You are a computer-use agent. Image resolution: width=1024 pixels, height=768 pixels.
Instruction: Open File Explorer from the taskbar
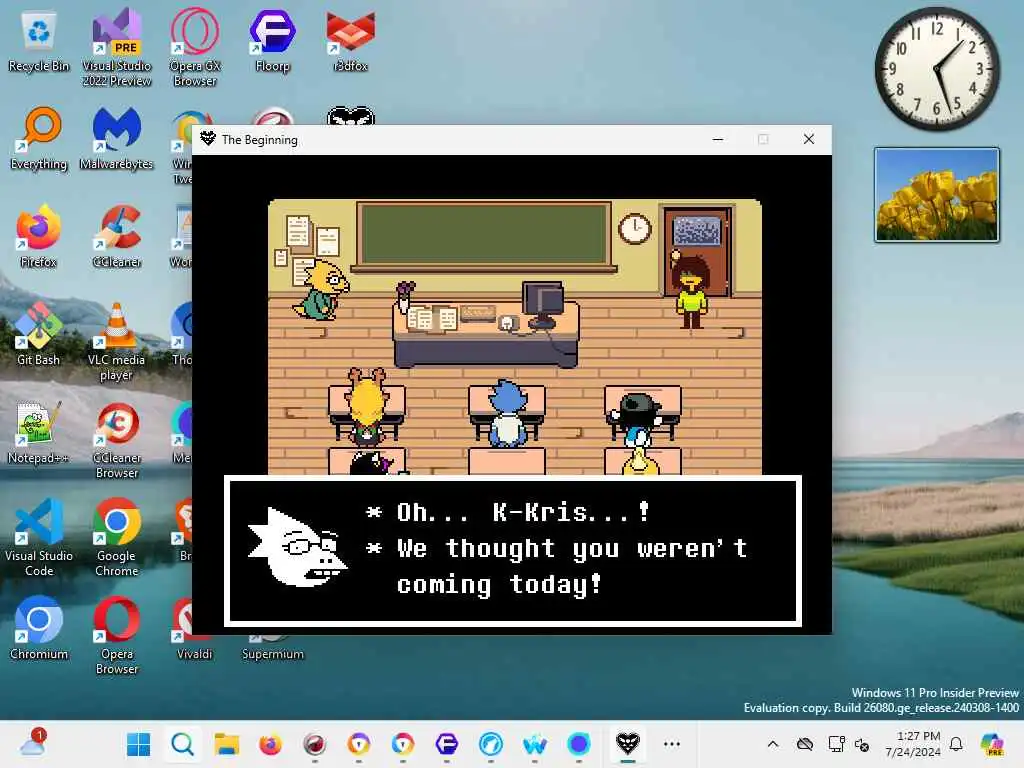tap(227, 744)
